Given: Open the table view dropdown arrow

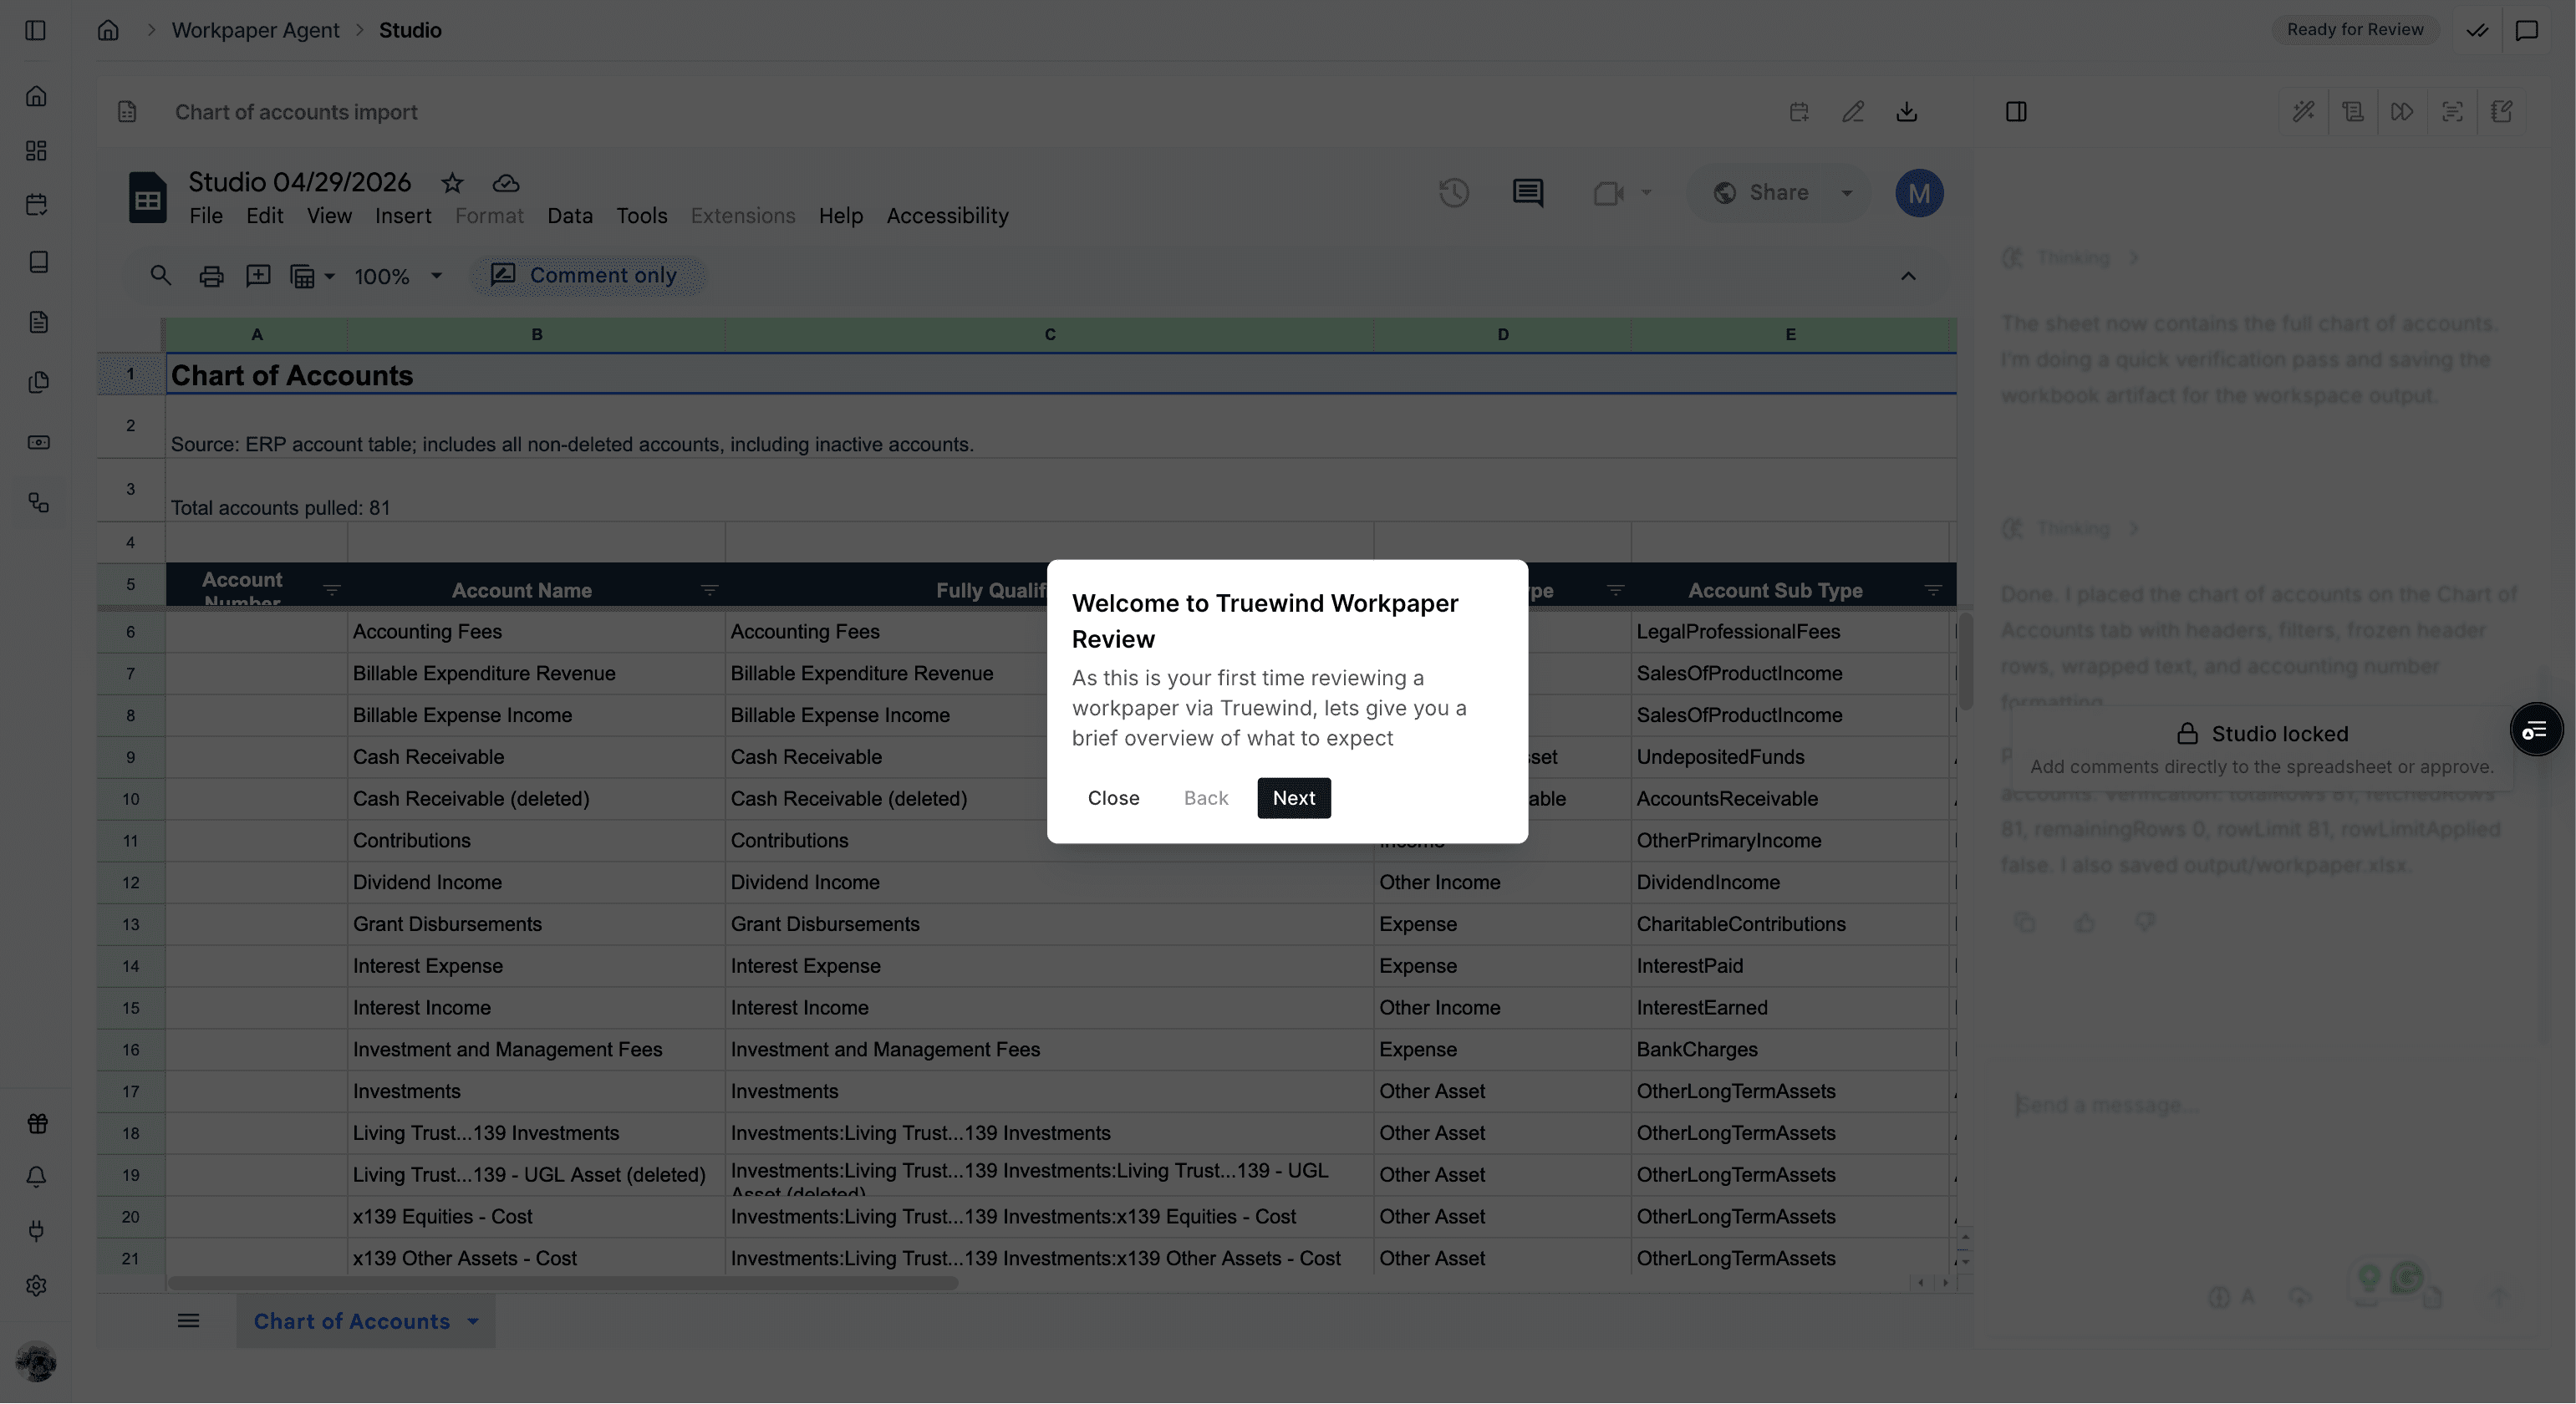Looking at the screenshot, I should click(x=329, y=276).
